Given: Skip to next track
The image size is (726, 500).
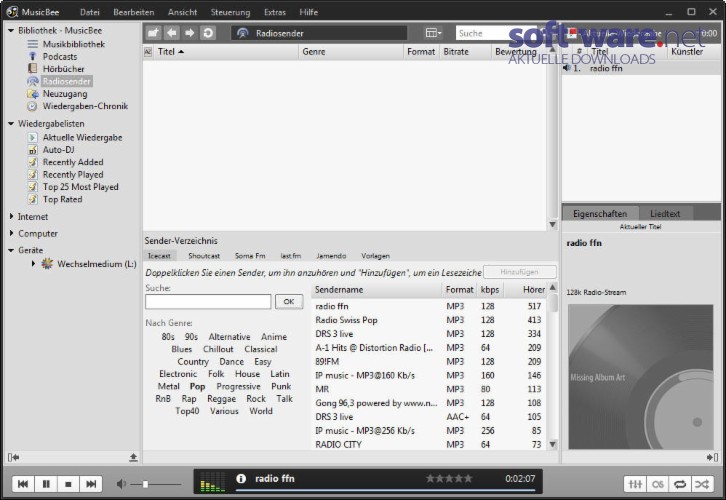Looking at the screenshot, I should coord(91,484).
